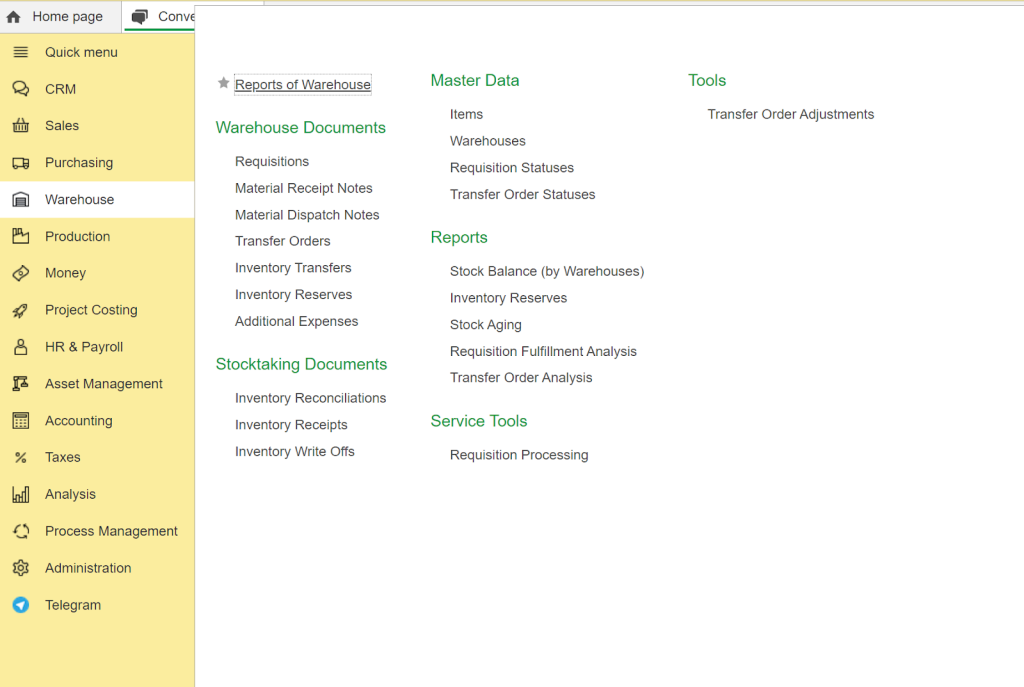Click the Quick menu hamburger icon
Image resolution: width=1024 pixels, height=687 pixels.
point(21,52)
